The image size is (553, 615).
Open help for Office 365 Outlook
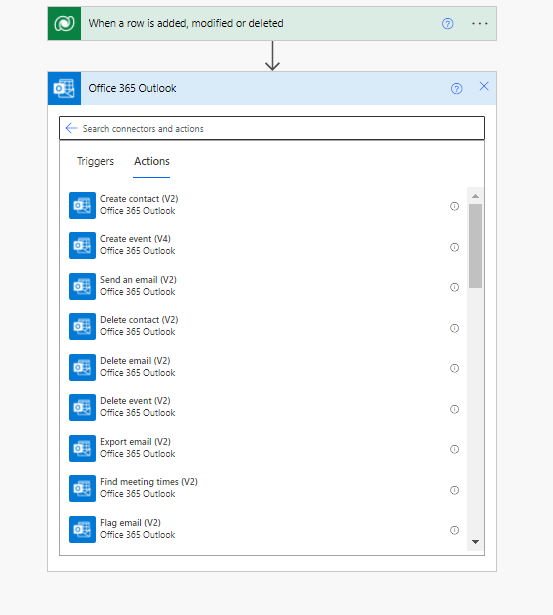(456, 89)
